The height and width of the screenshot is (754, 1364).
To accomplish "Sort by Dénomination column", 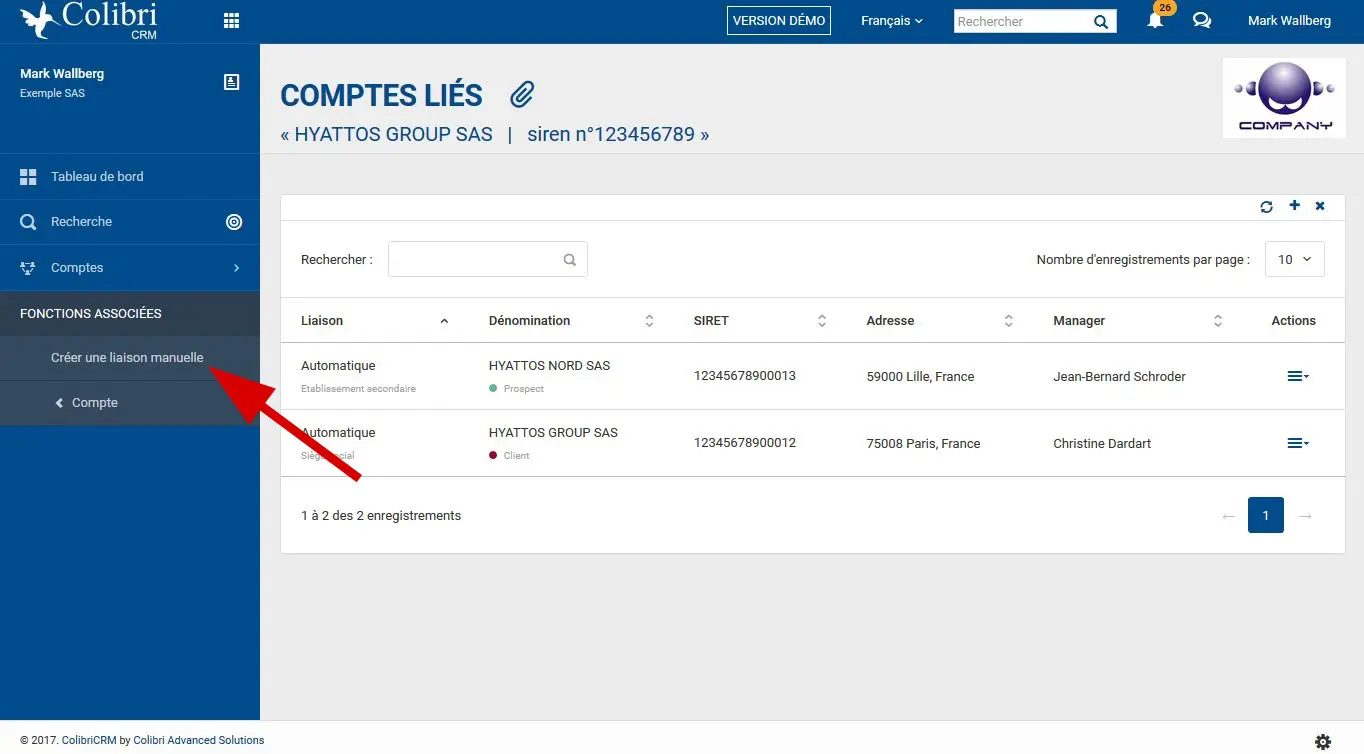I will point(571,321).
